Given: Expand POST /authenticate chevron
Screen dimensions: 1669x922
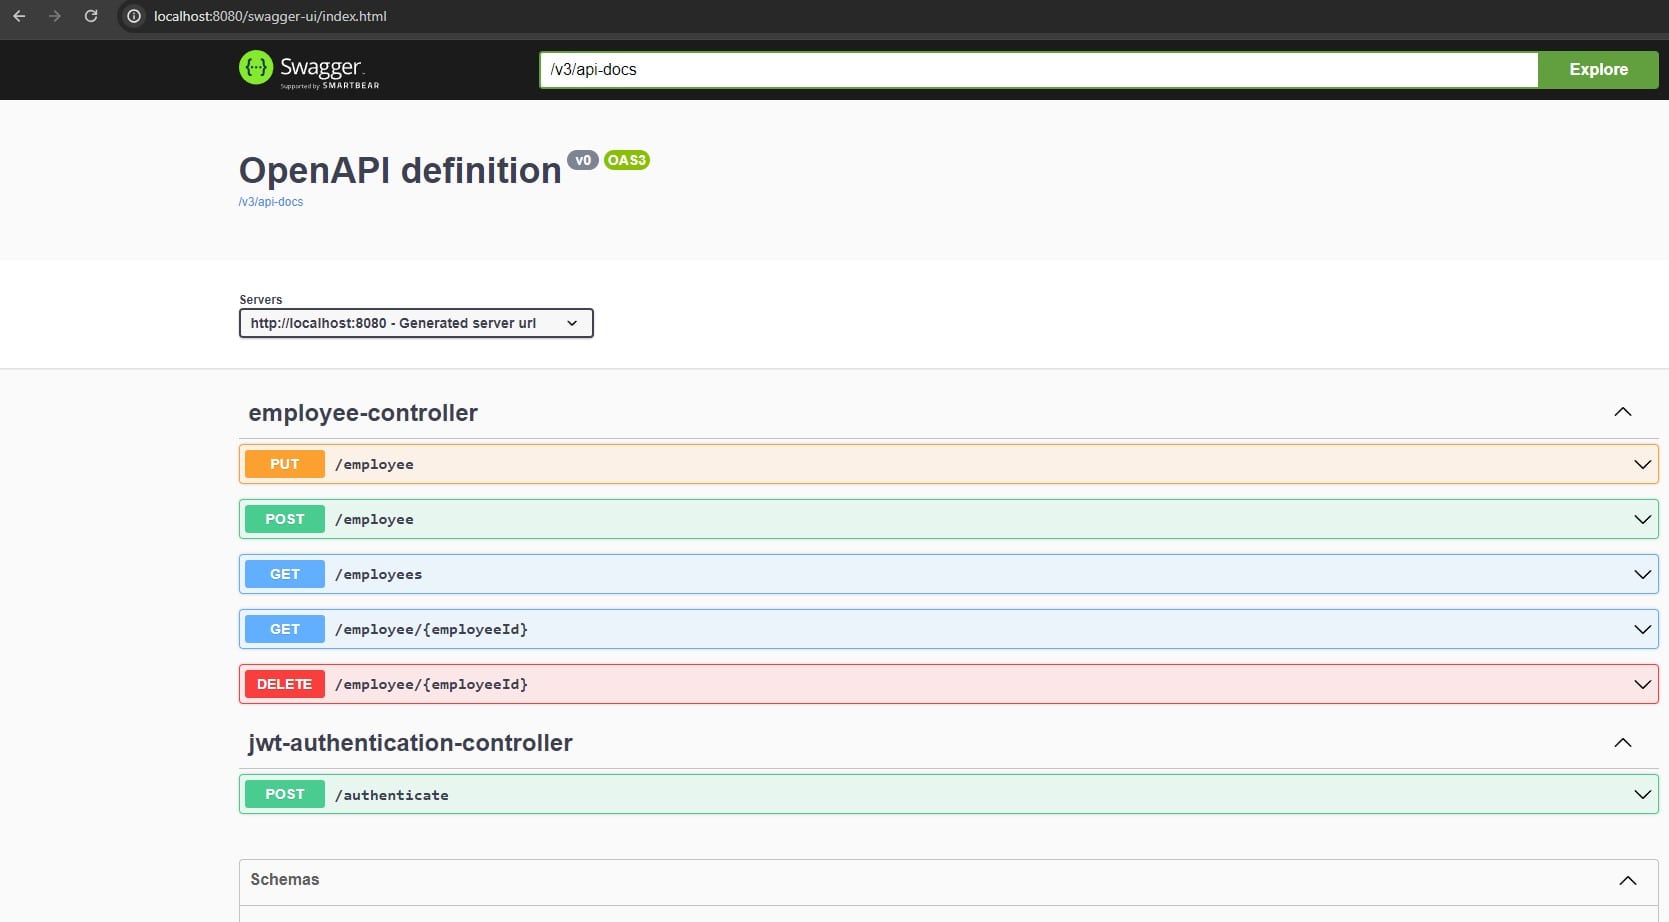Looking at the screenshot, I should (x=1642, y=794).
